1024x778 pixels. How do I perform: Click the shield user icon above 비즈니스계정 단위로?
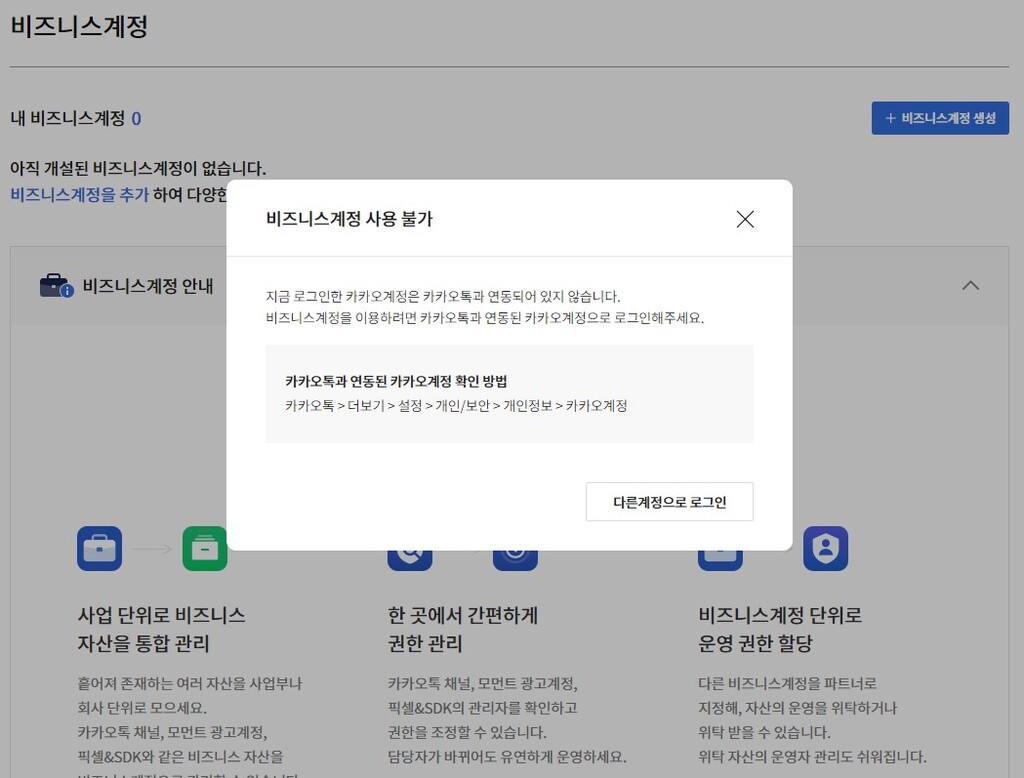click(x=825, y=549)
